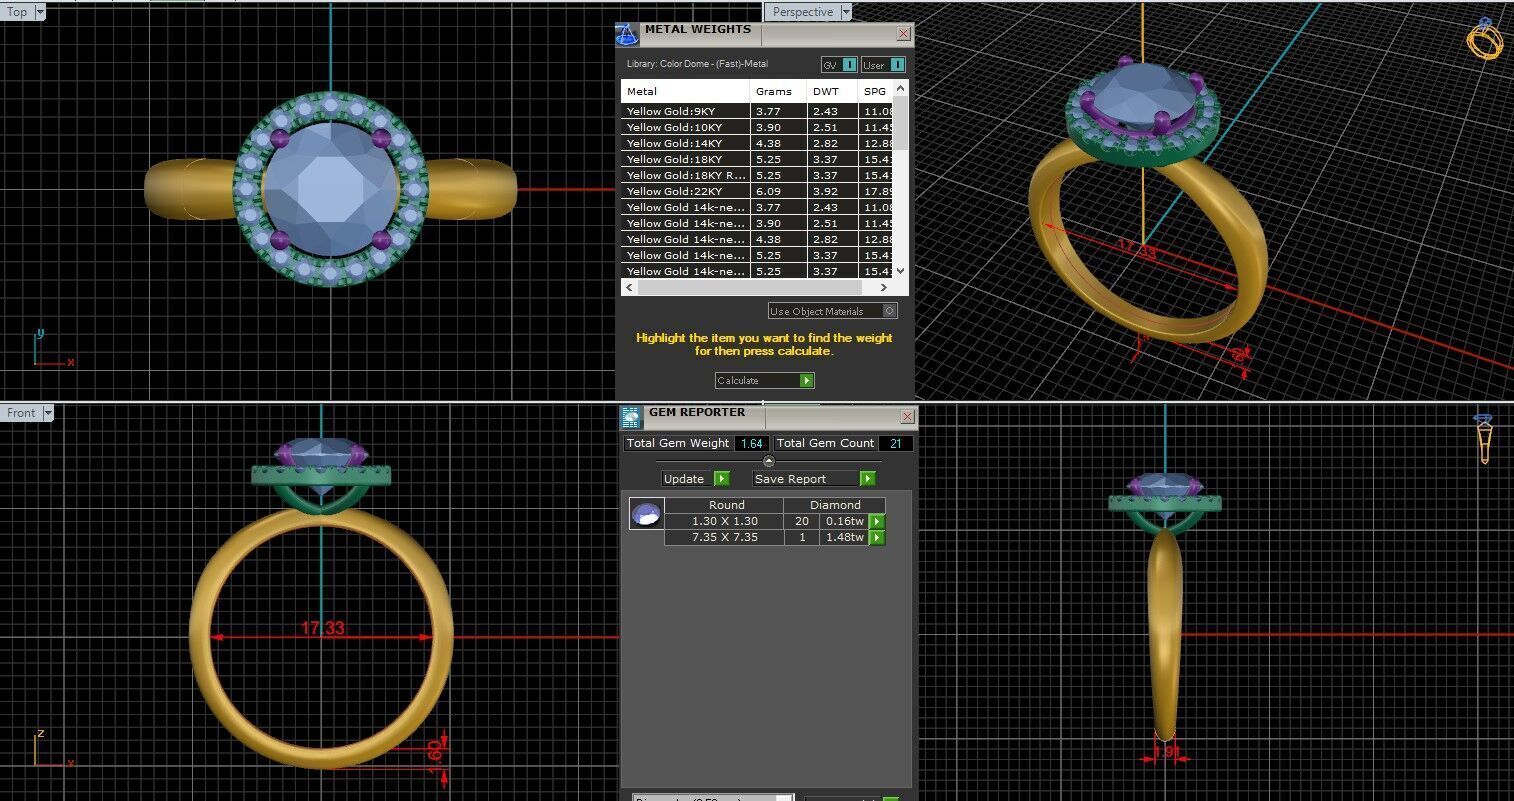The image size is (1514, 801).
Task: Click the 0.16tw weight cell
Action: point(845,521)
